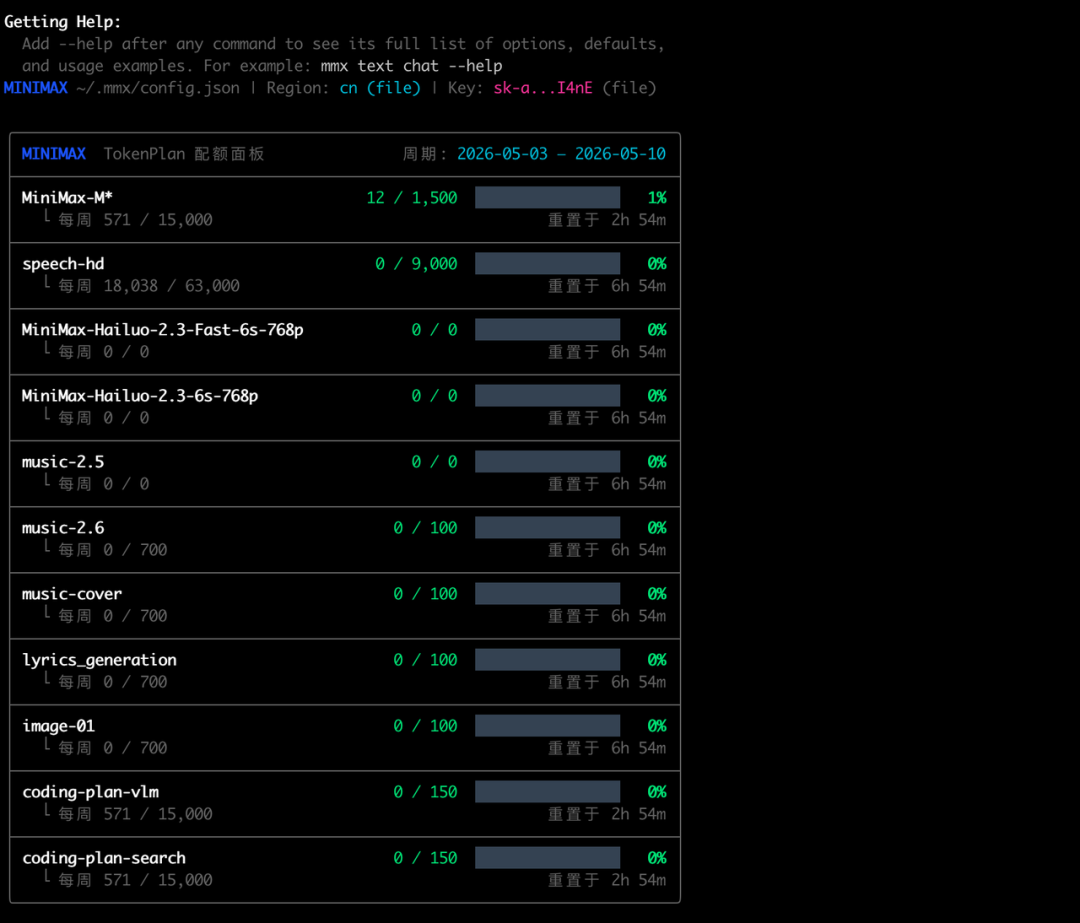Screen dimensions: 1080x923
Task: Click the "0 / 100" quota for music-cover
Action: (425, 594)
